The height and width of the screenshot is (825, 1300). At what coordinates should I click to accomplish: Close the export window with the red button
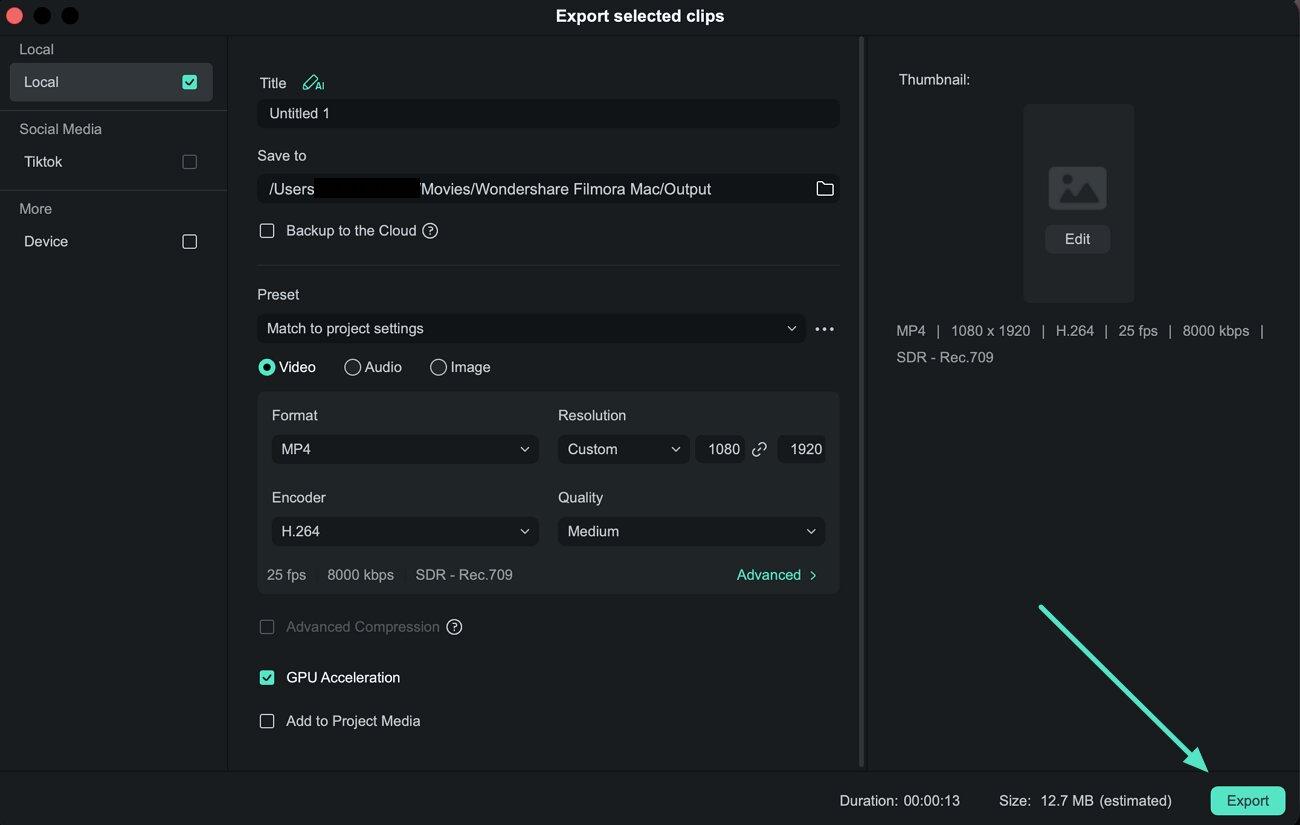pyautogui.click(x=14, y=16)
